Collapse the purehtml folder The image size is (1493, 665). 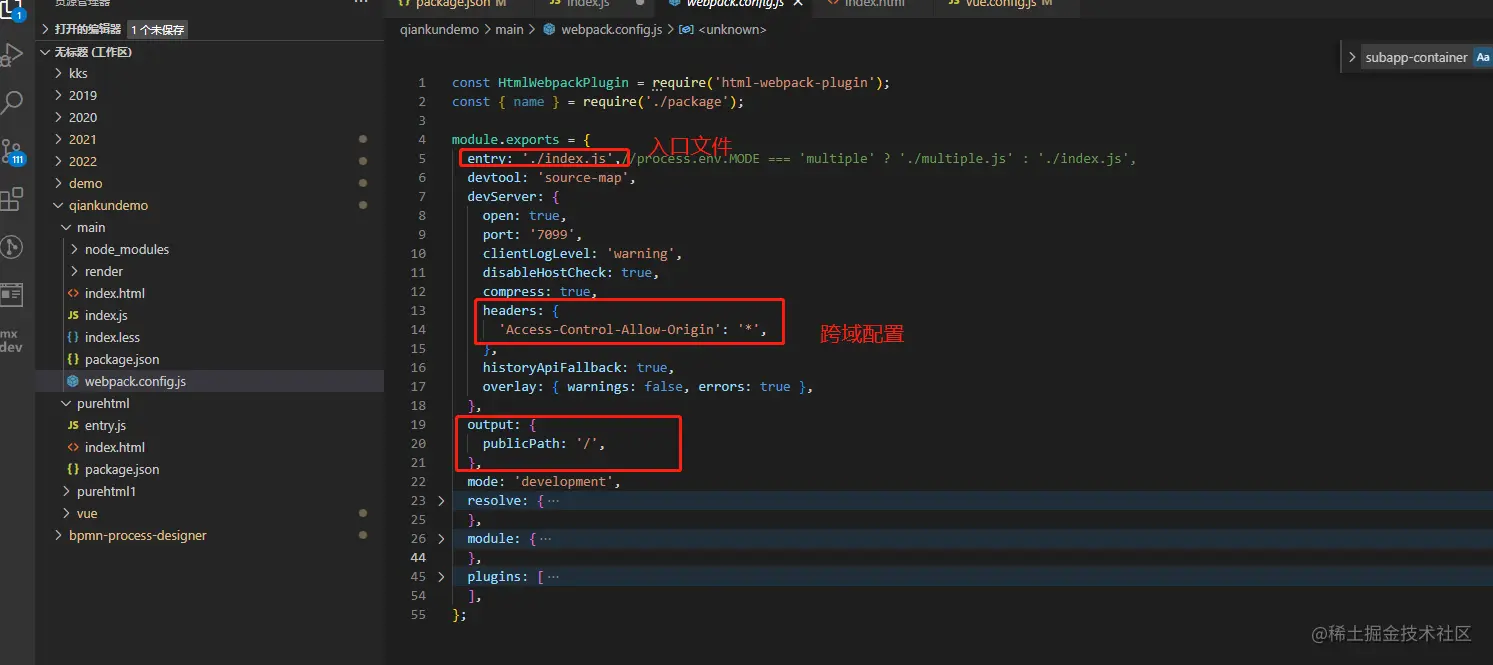point(67,404)
